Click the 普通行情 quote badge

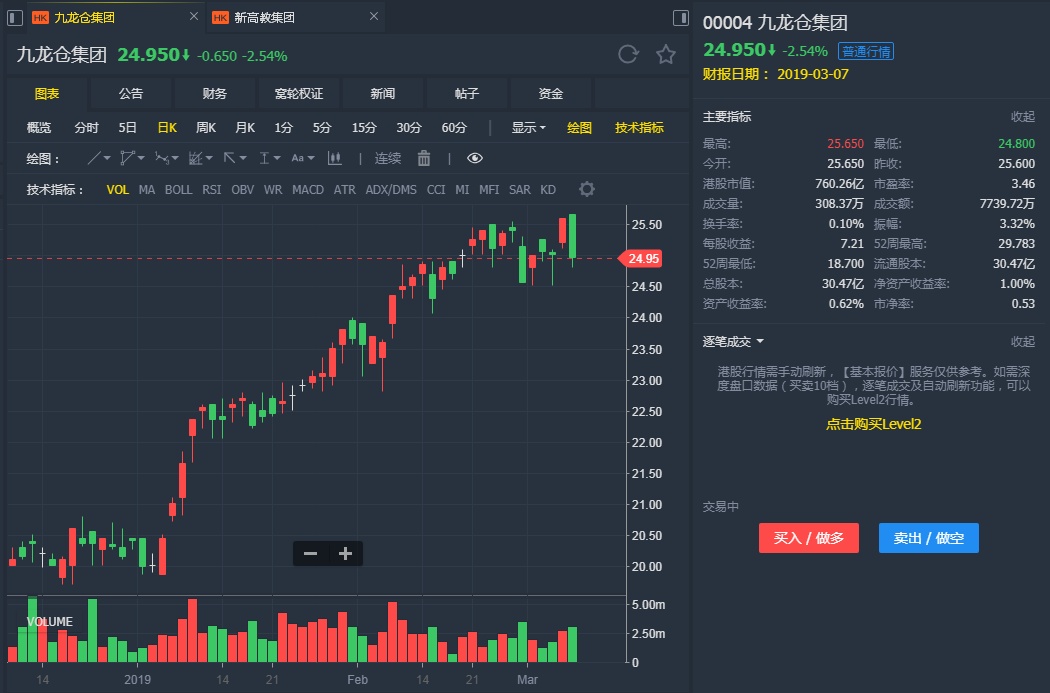865,51
